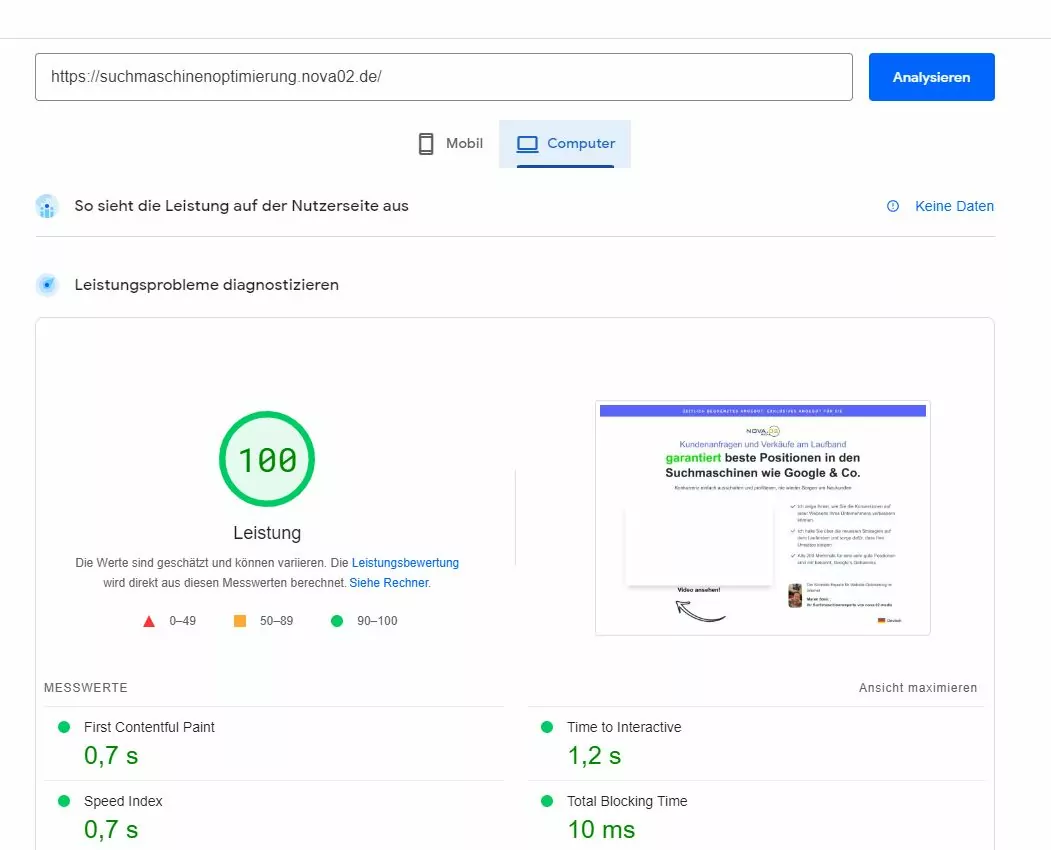This screenshot has height=850, width=1051.
Task: Click the Keine Daten link
Action: click(x=954, y=206)
